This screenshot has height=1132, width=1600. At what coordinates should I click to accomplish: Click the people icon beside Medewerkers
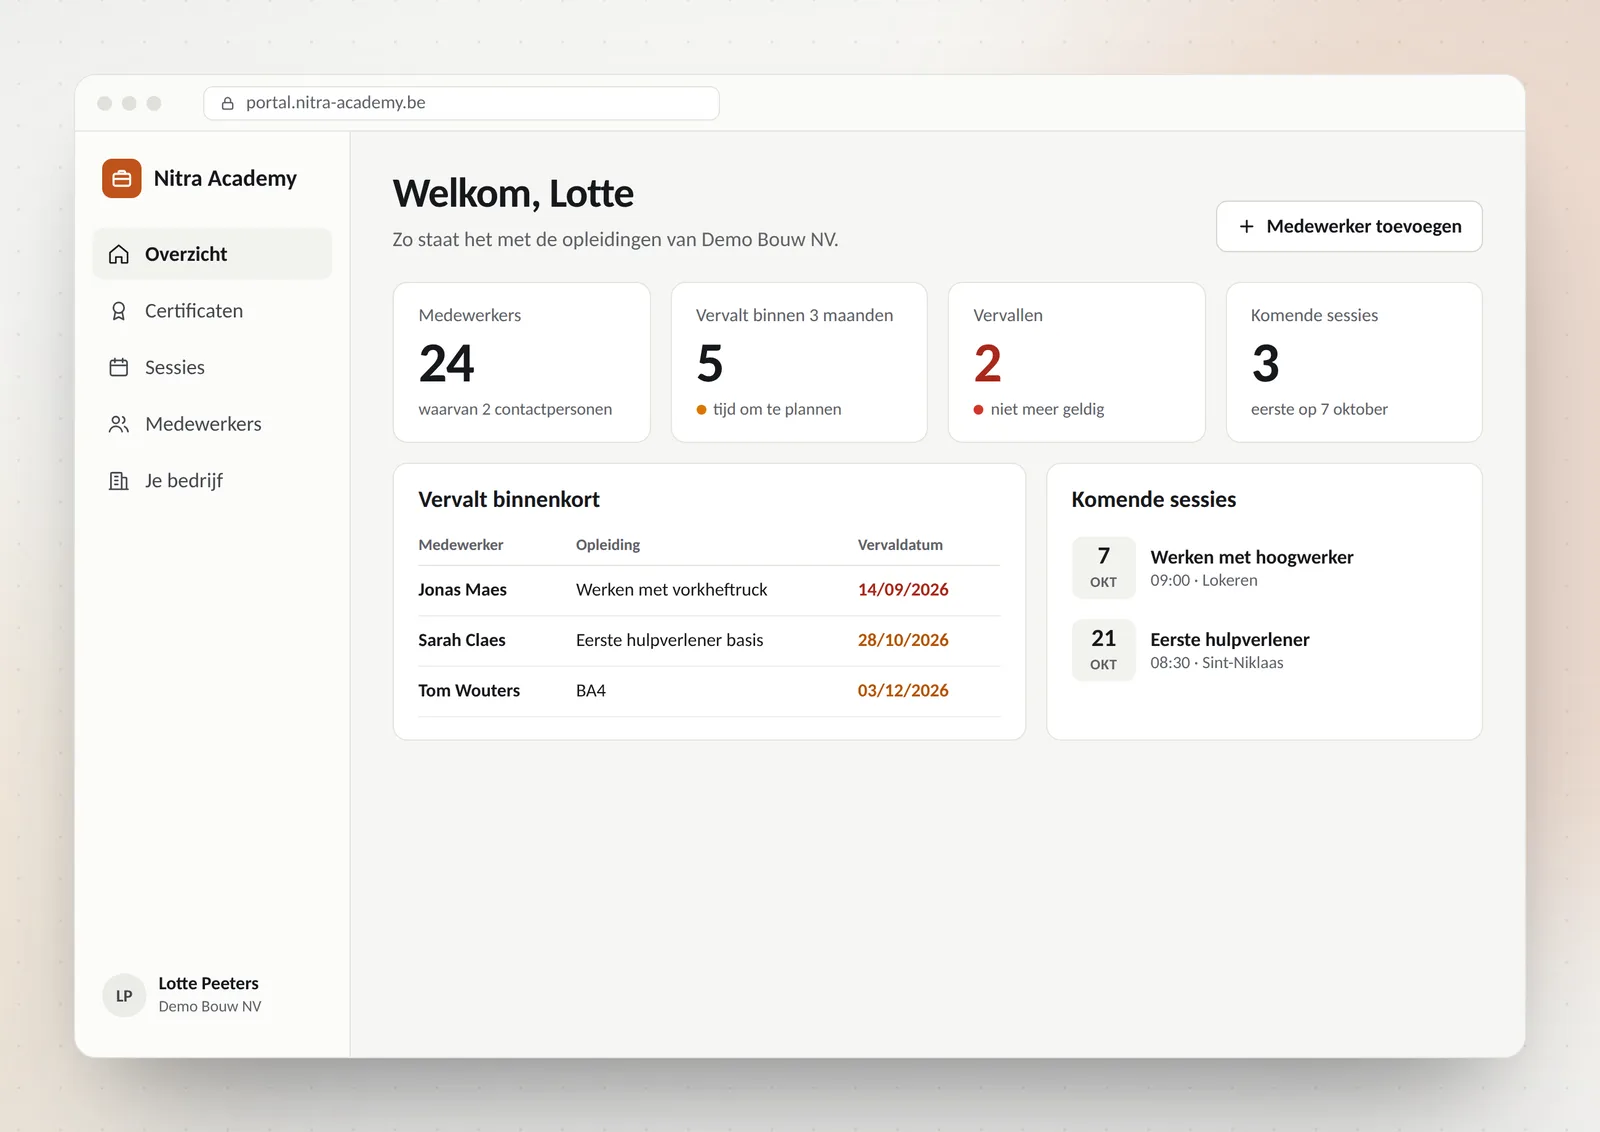coord(119,424)
